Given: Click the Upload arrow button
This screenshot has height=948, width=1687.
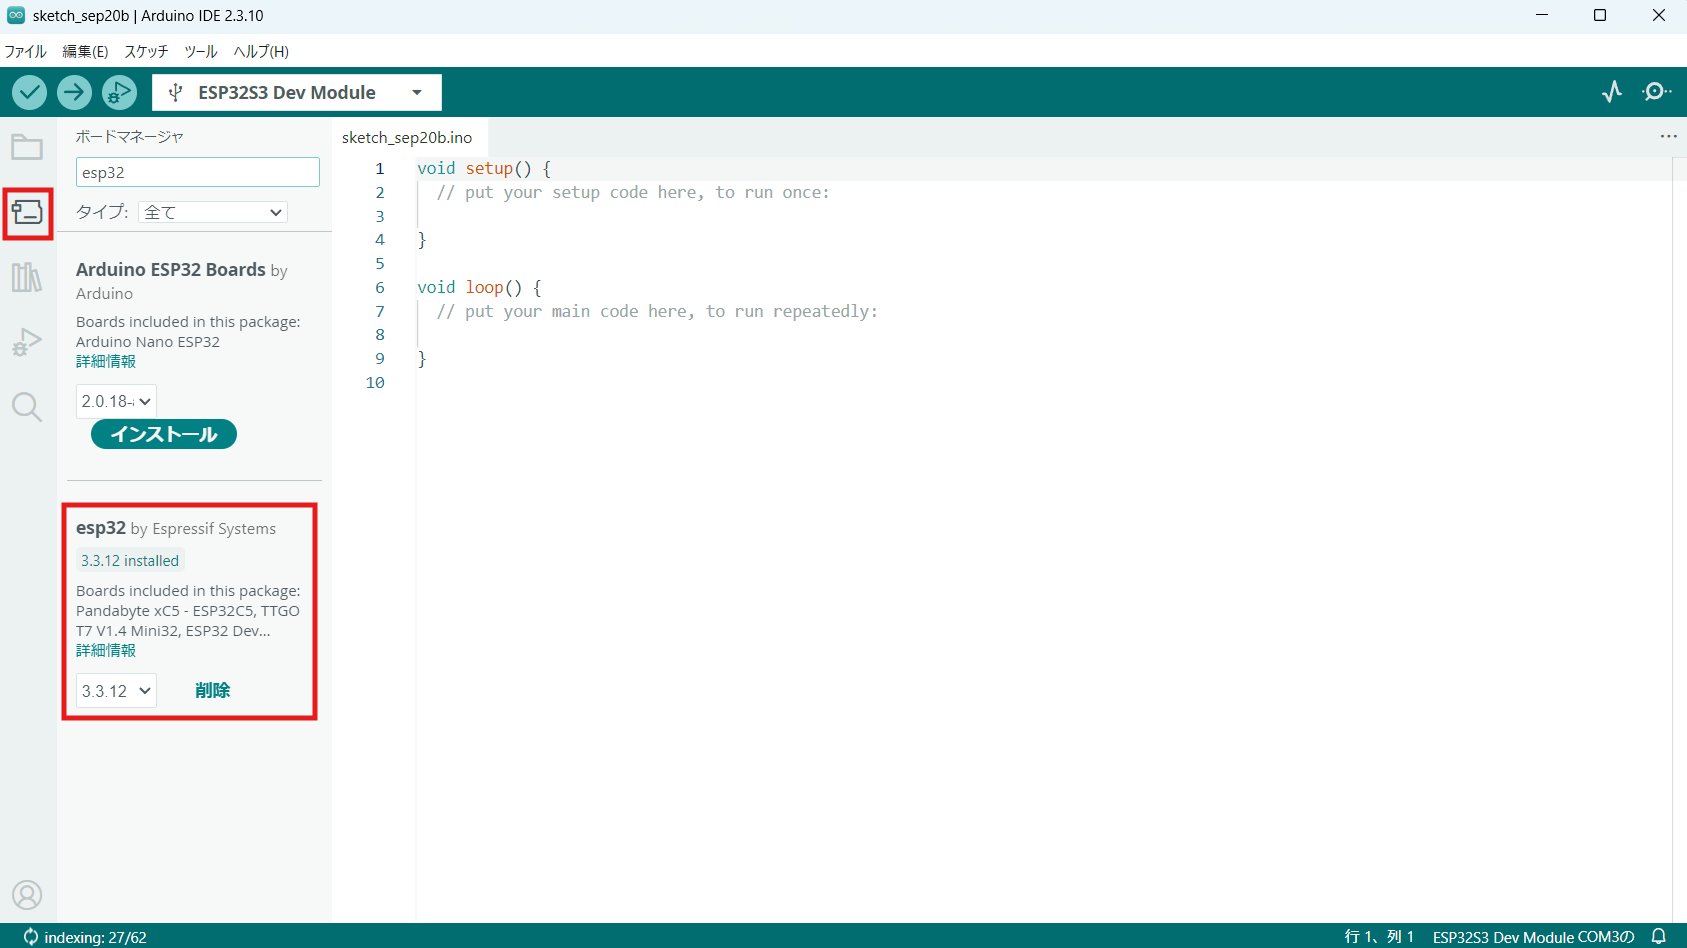Looking at the screenshot, I should (x=74, y=93).
